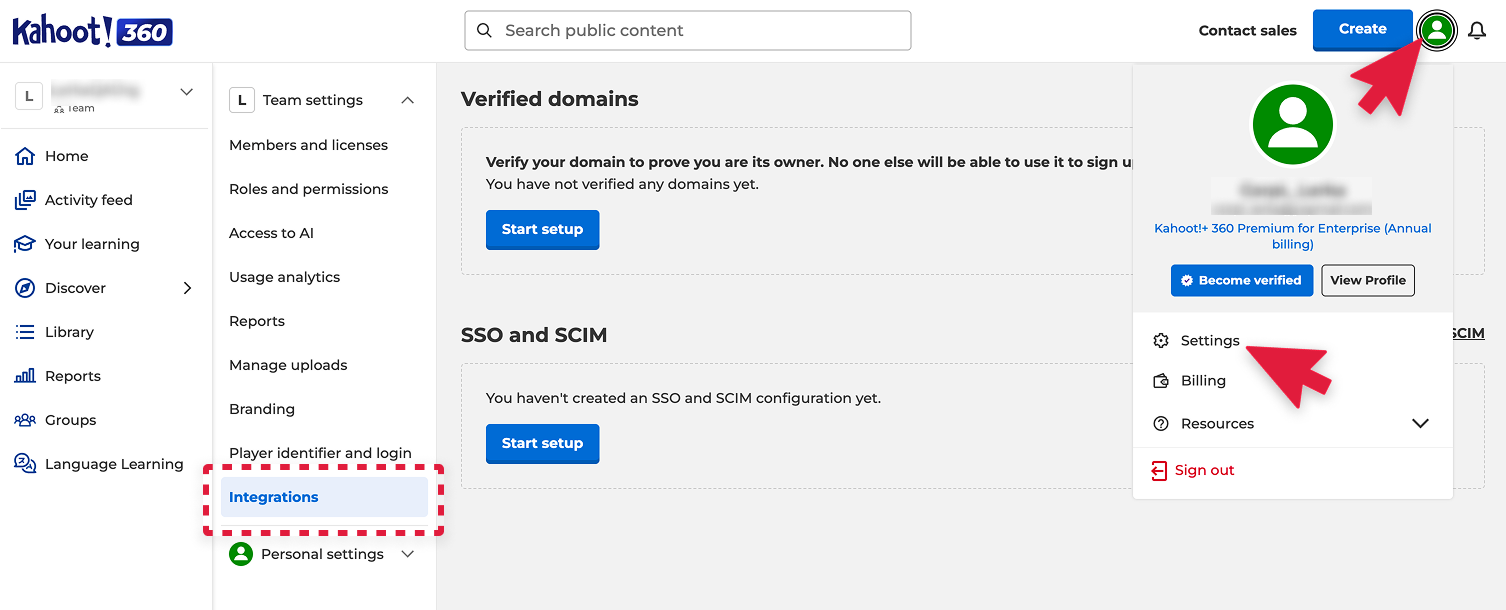Click the green avatar beside Personal settings
Viewport: 1506px width, 610px height.
pyautogui.click(x=241, y=554)
